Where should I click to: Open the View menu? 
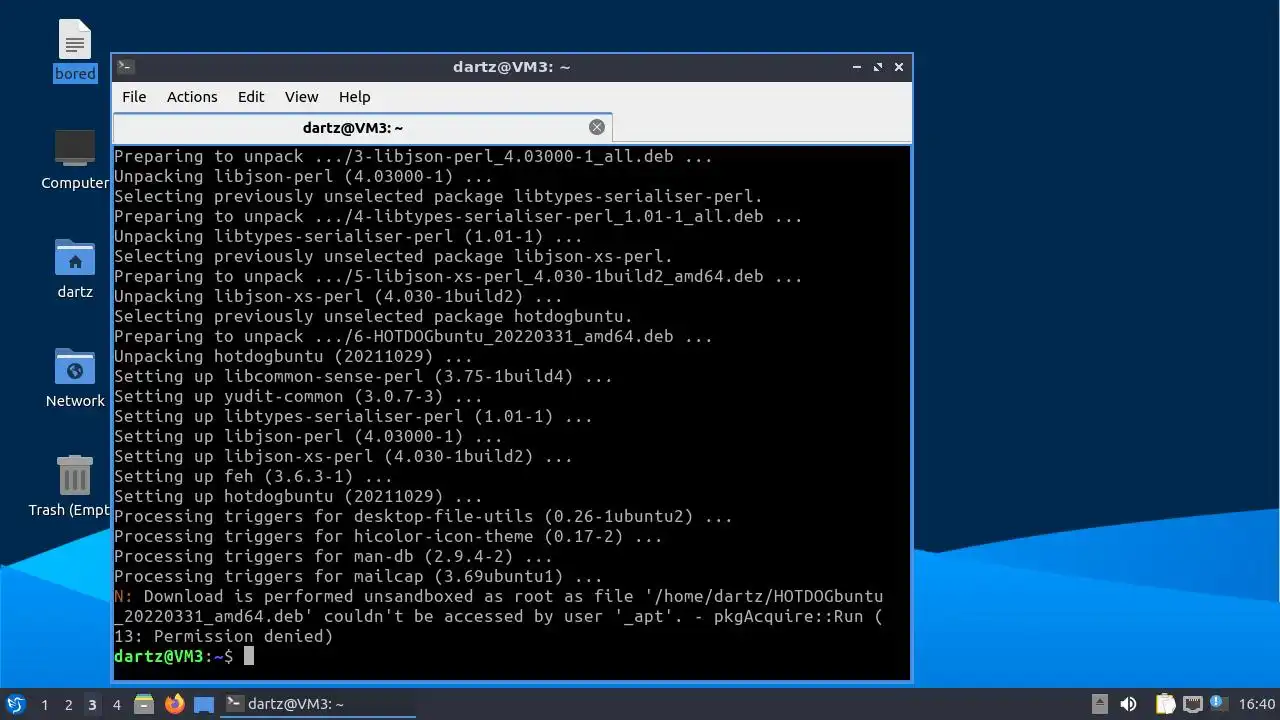pos(301,97)
